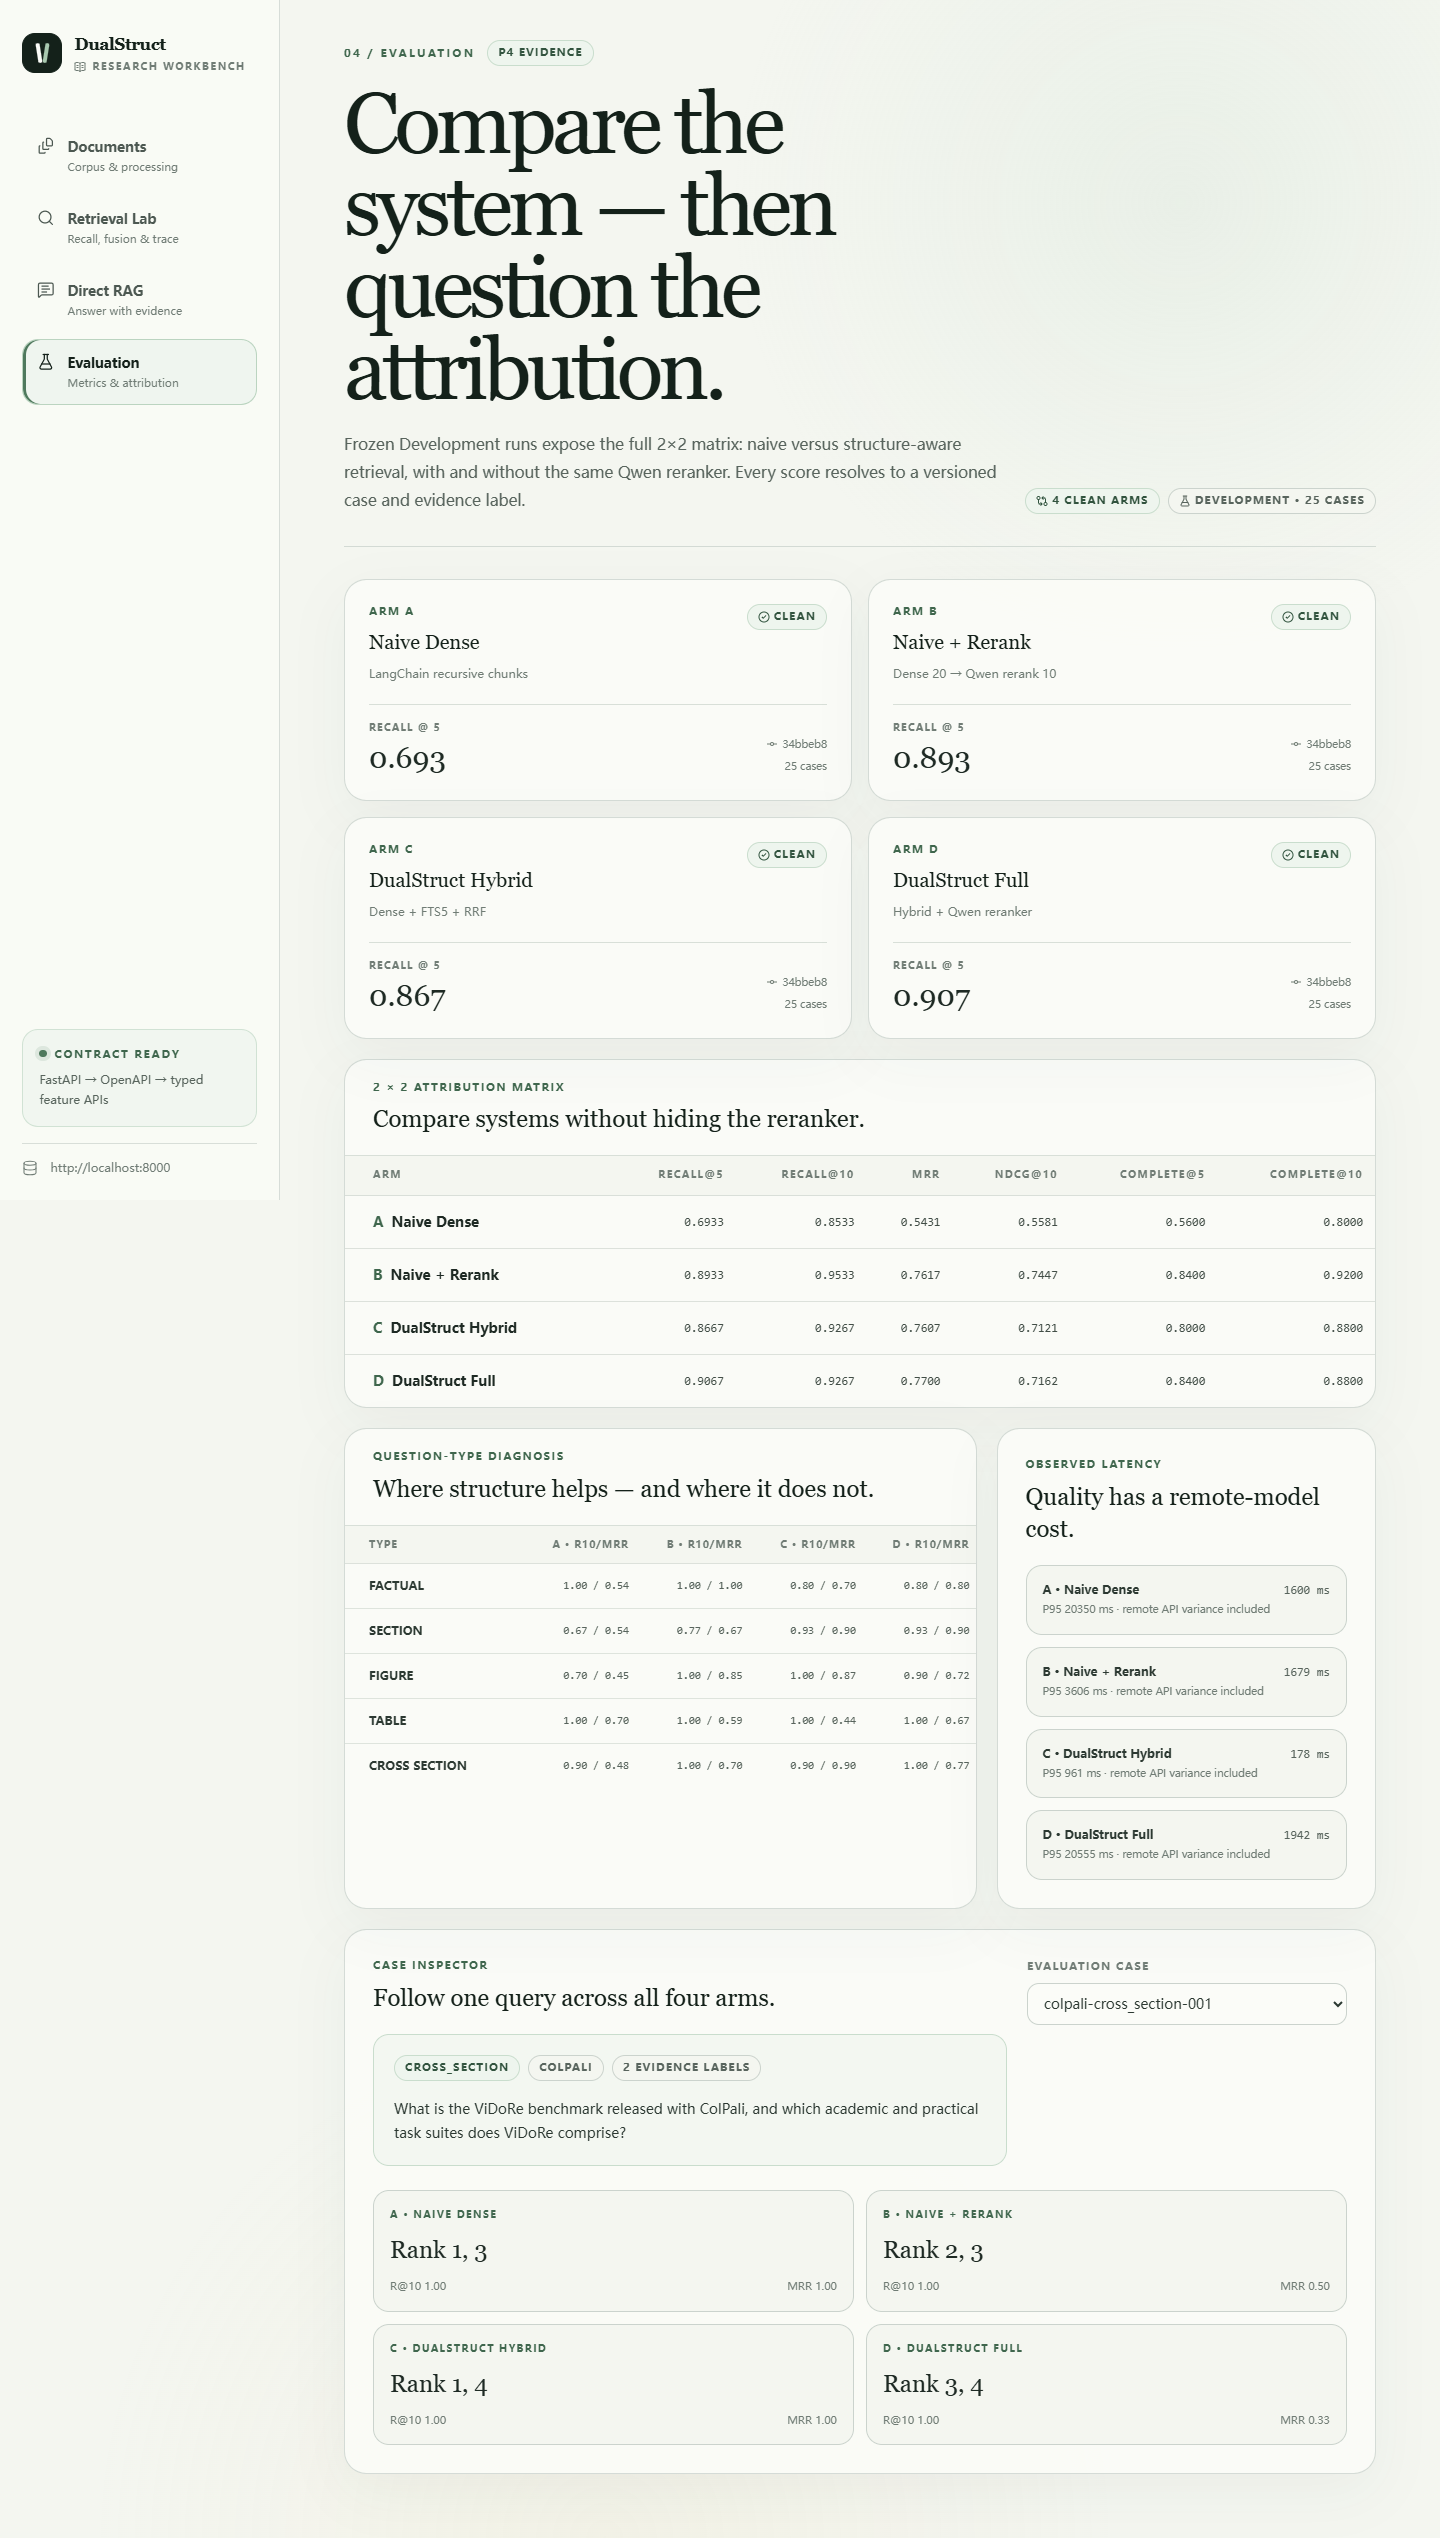Image resolution: width=1440 pixels, height=2538 pixels.
Task: Click the COLPALI tag
Action: click(x=565, y=2067)
